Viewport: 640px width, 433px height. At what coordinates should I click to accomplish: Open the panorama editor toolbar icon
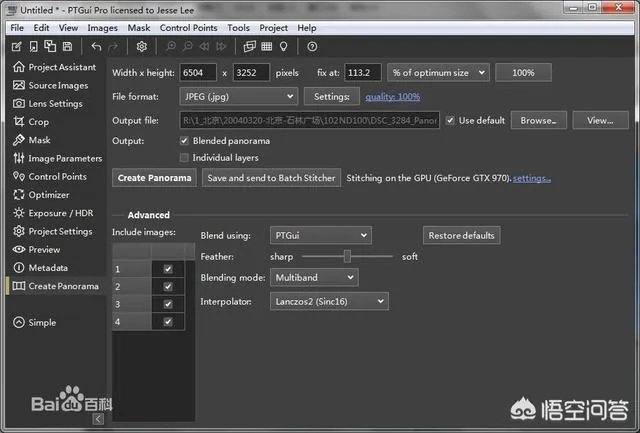tap(247, 46)
